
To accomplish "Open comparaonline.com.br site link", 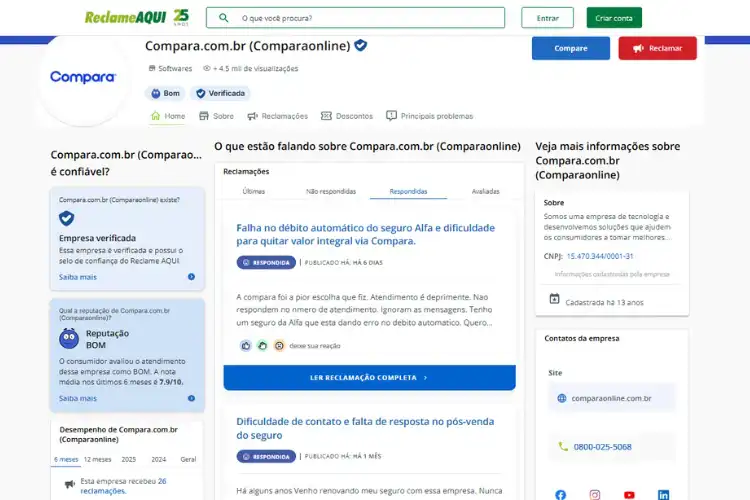I will point(611,398).
